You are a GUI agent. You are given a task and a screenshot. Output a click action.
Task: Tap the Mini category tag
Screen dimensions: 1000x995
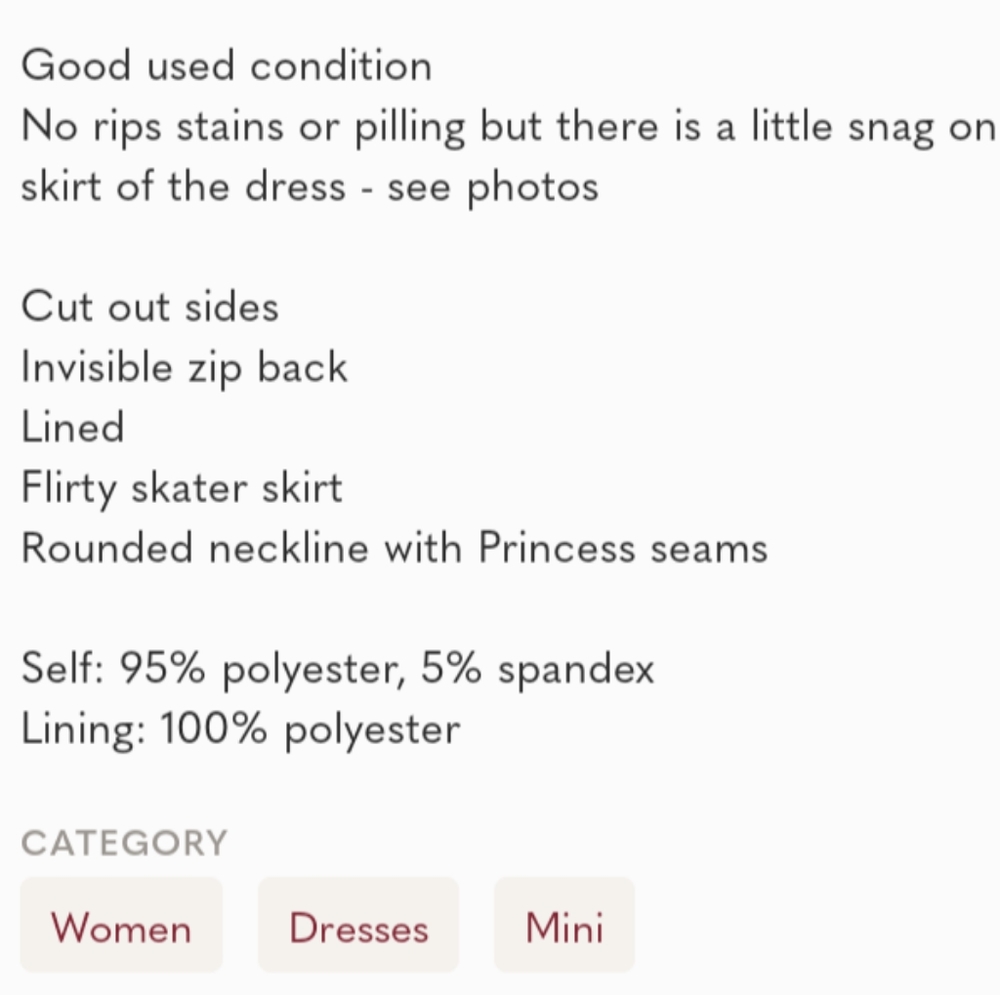(x=564, y=926)
